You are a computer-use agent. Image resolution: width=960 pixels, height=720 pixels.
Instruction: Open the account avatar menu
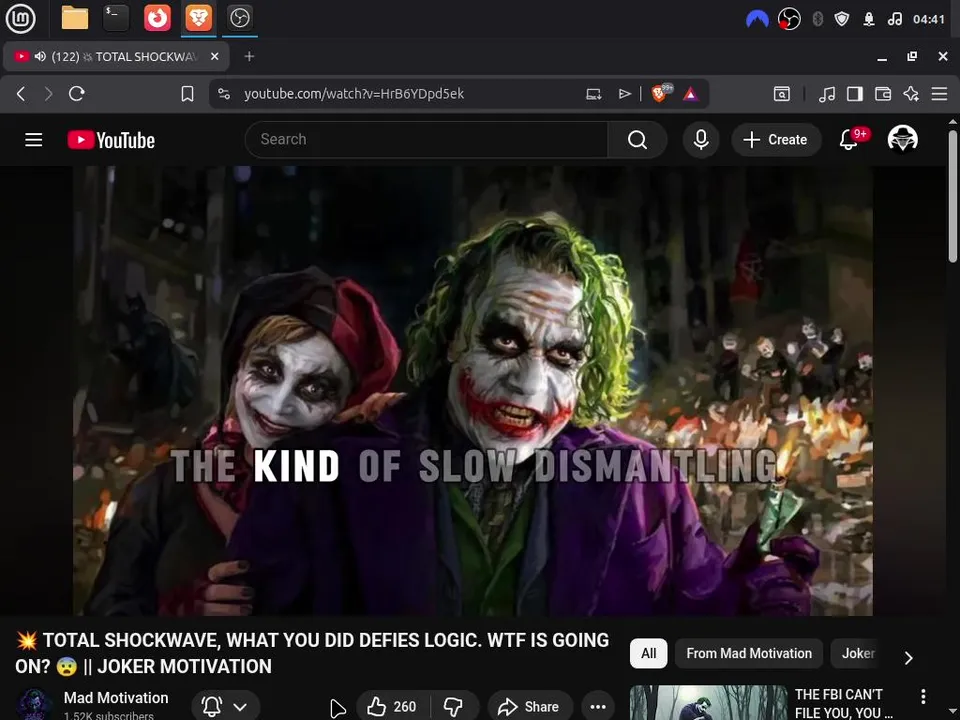click(x=902, y=139)
